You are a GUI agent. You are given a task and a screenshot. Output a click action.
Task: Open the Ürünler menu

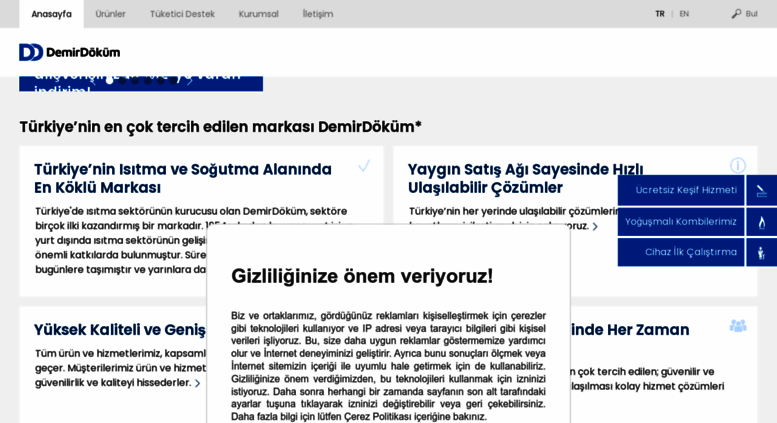point(111,14)
